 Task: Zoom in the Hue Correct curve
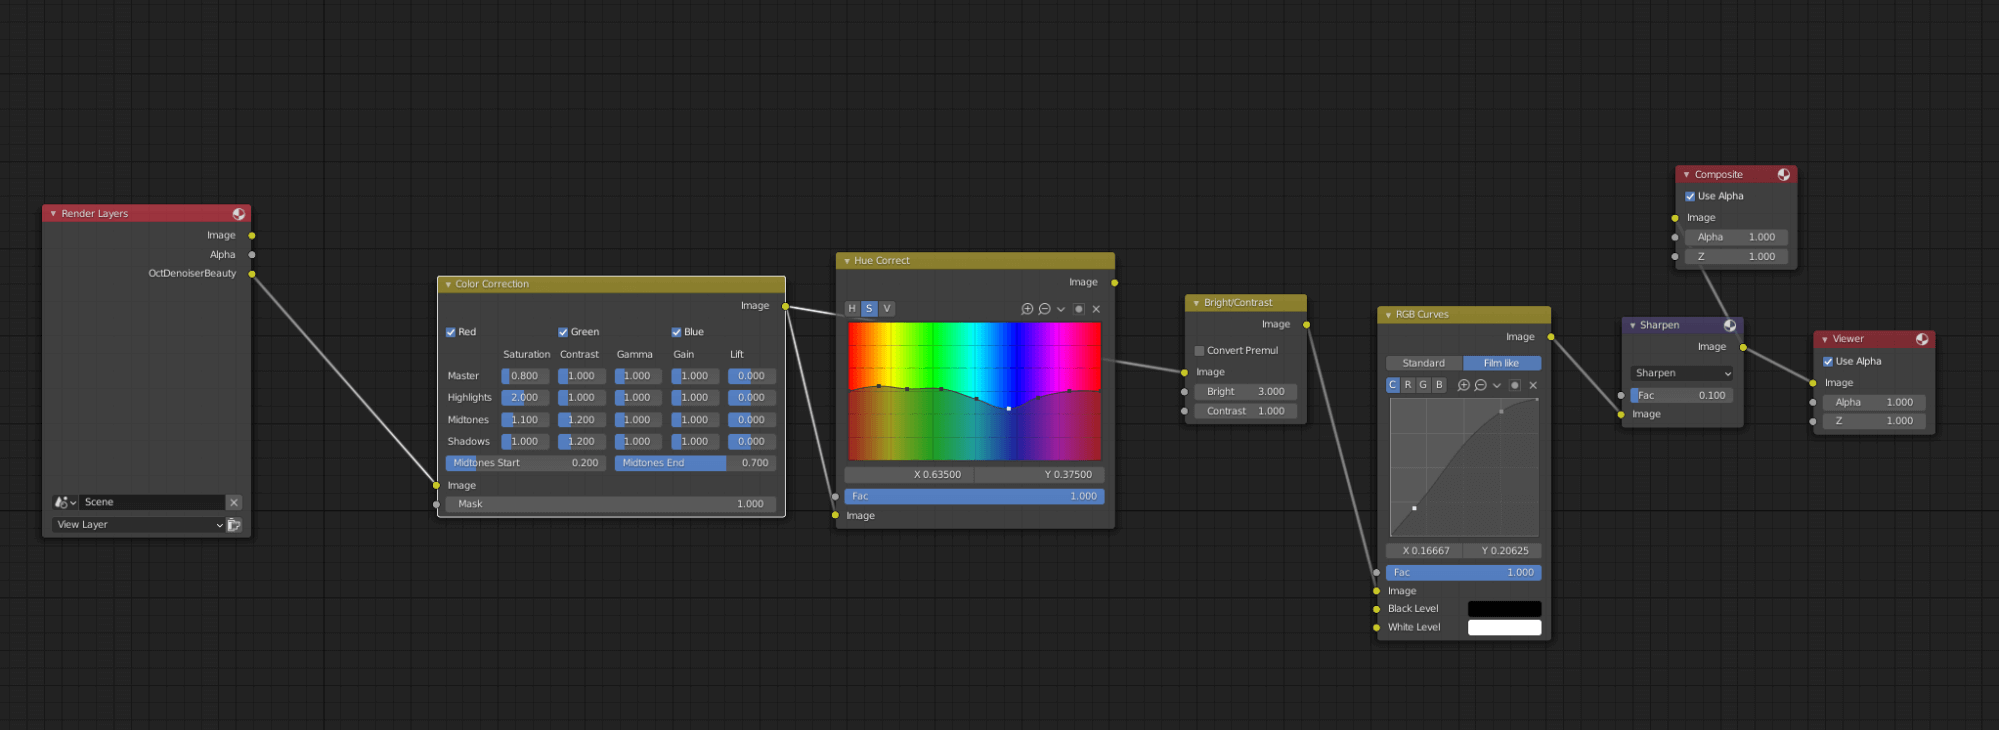click(1027, 310)
